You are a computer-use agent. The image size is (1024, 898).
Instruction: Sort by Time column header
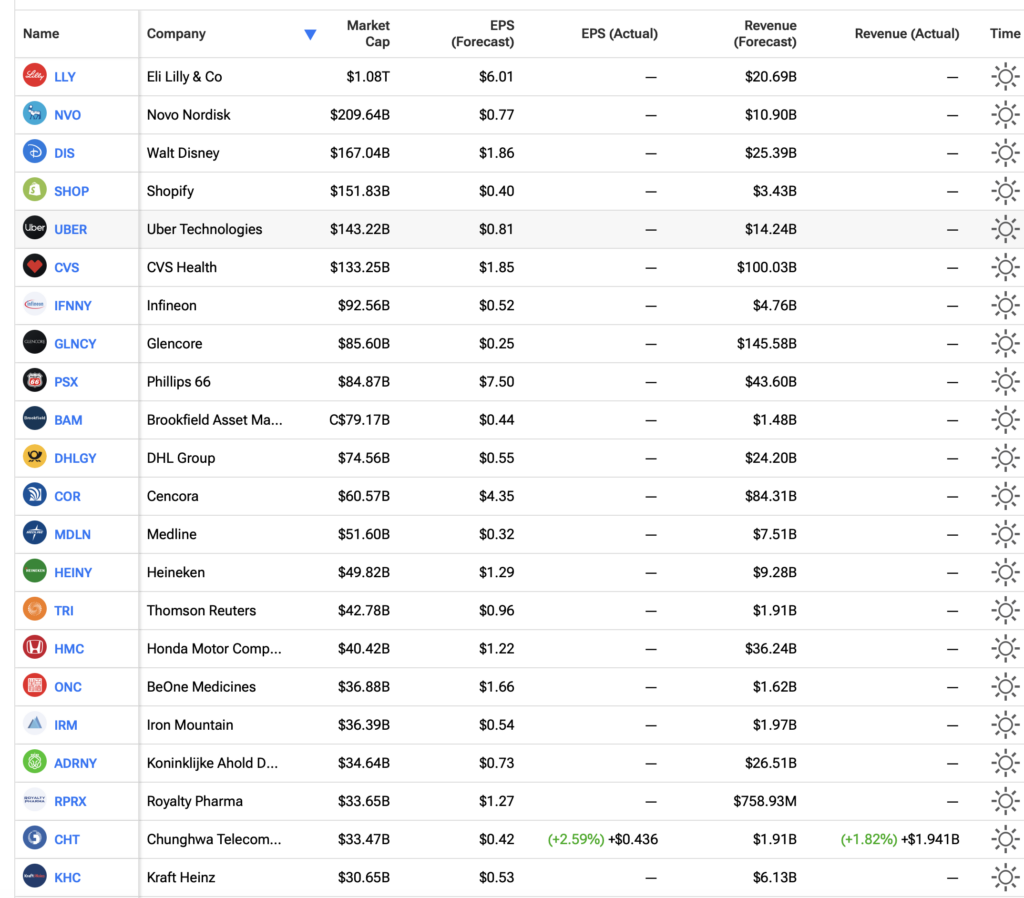(x=1005, y=33)
